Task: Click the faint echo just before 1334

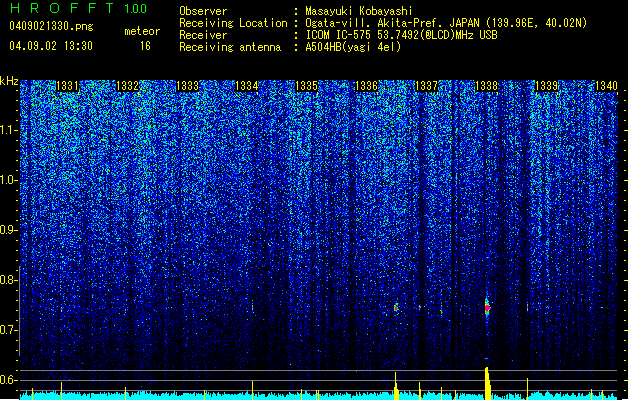Action: [252, 308]
